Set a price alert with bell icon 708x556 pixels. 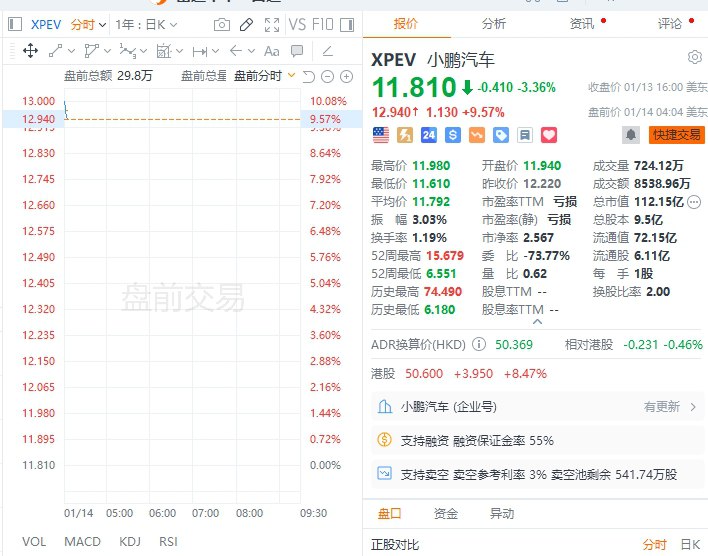coord(631,135)
